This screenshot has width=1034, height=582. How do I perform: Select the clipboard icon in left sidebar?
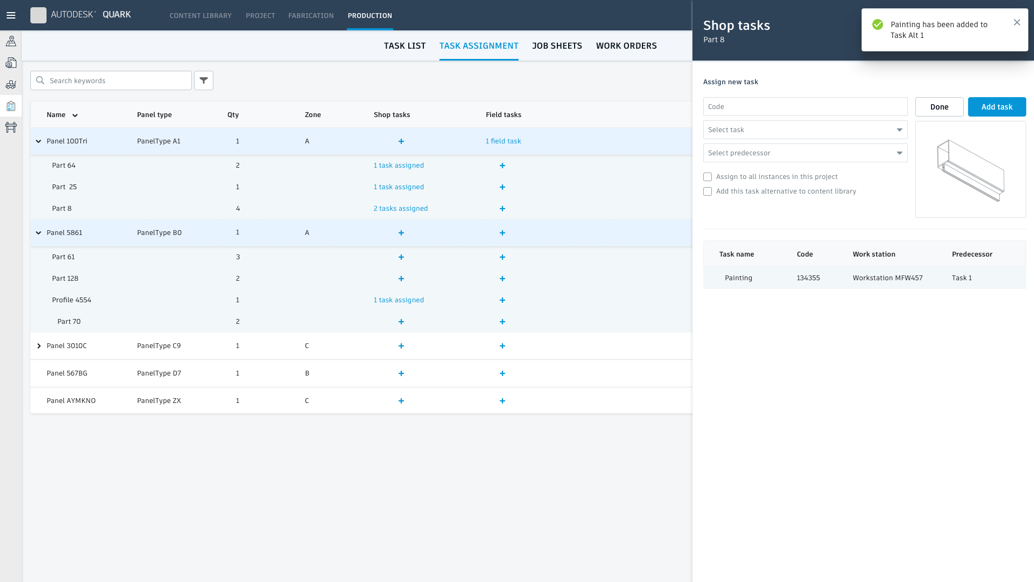tap(11, 106)
